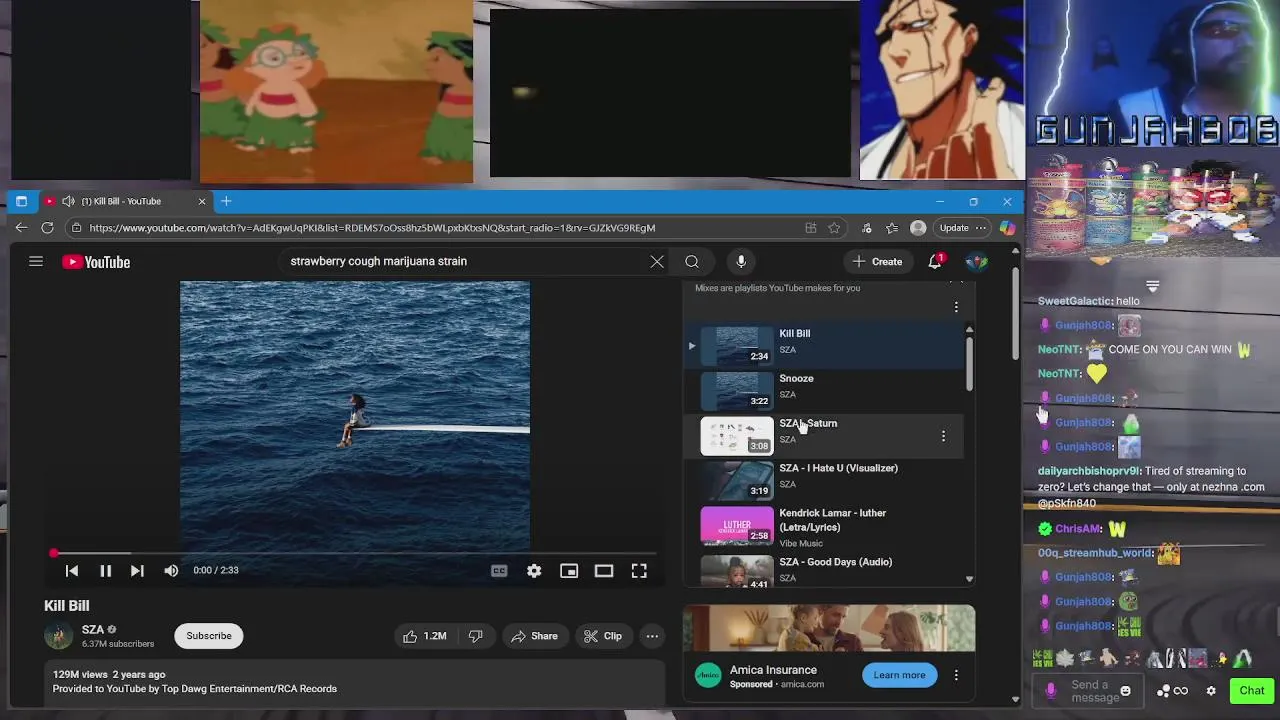
Task: Switch player to theater mode
Action: (604, 571)
